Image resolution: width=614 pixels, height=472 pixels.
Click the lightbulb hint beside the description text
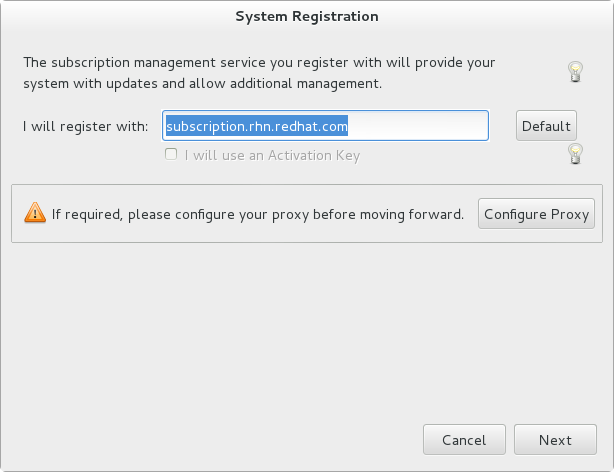pyautogui.click(x=575, y=71)
